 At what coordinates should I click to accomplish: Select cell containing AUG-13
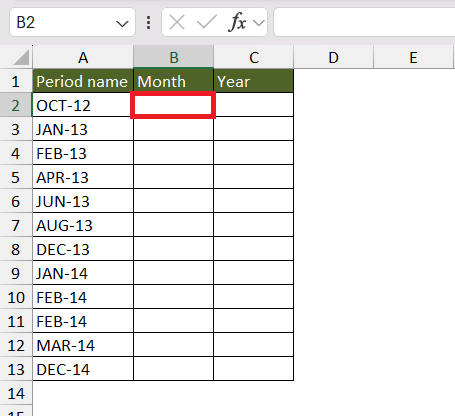pyautogui.click(x=83, y=225)
